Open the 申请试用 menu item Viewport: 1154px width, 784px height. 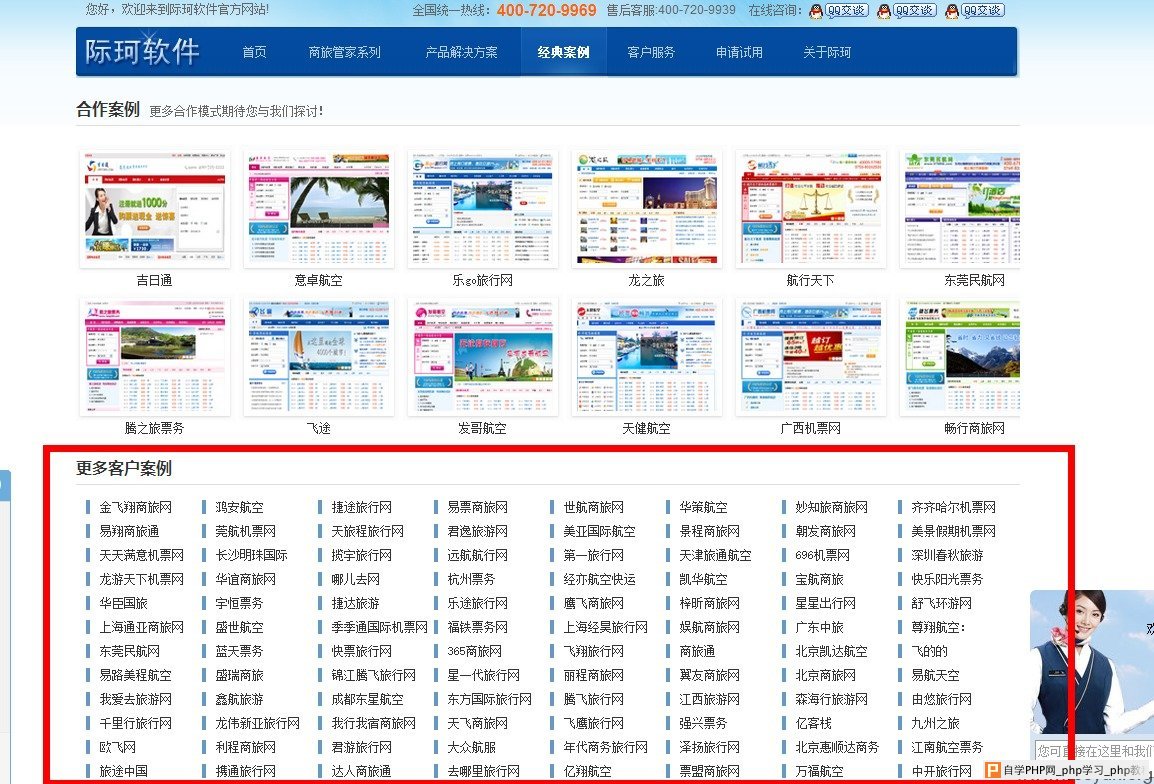(x=739, y=52)
